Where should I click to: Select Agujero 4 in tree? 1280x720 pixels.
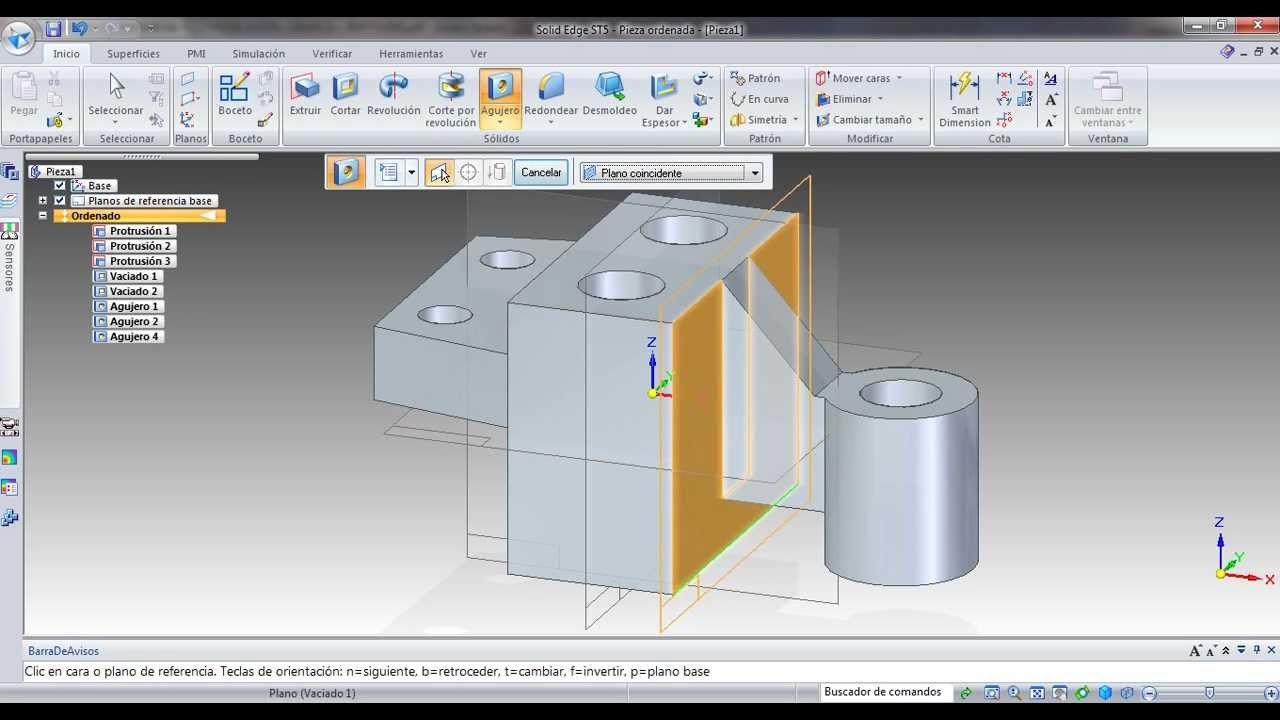(x=127, y=336)
